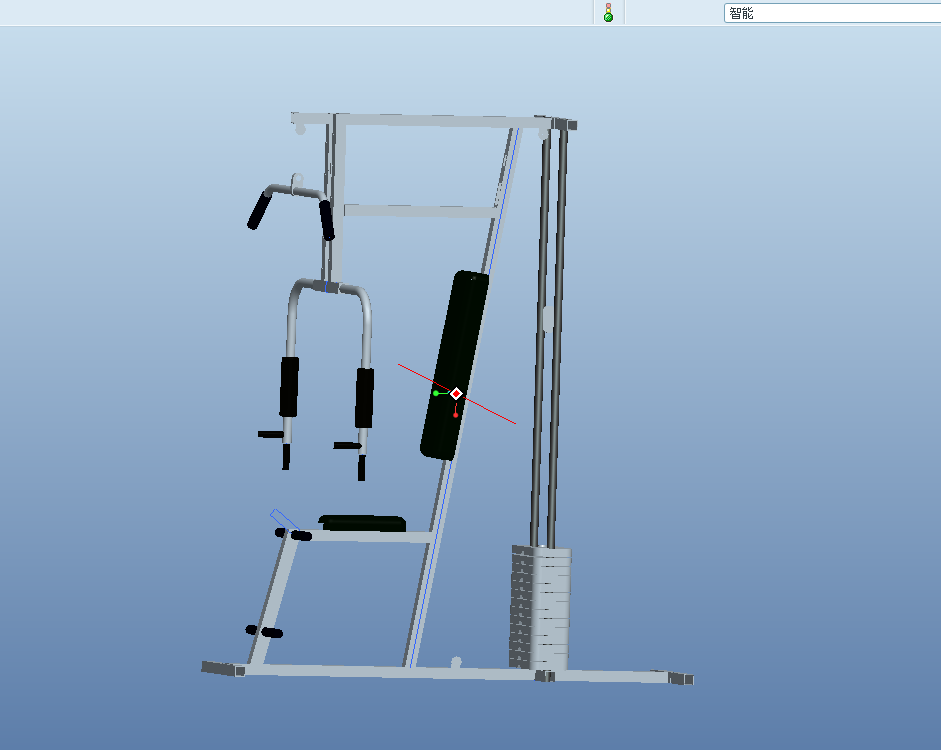941x750 pixels.
Task: Open the 智能 selection filter dropdown
Action: [x=832, y=13]
